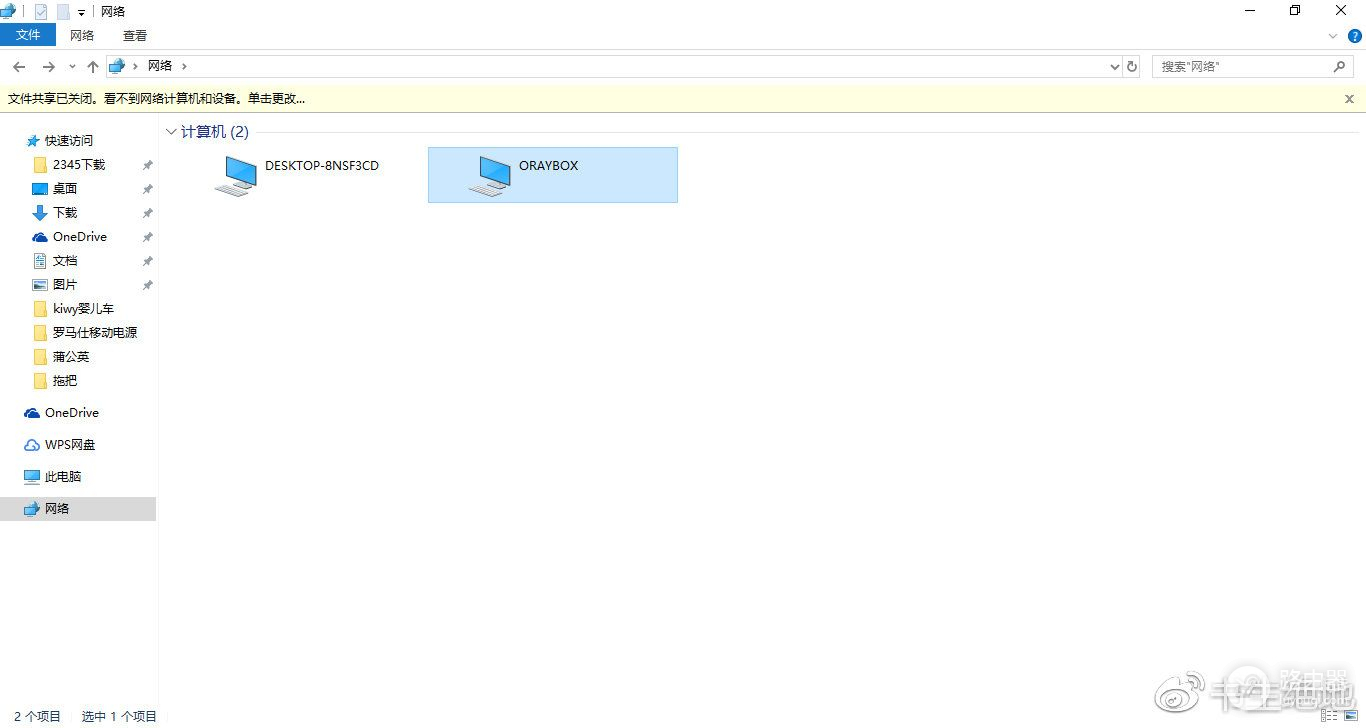The image size is (1366, 728).
Task: Click the file sharing turned-off notification
Action: coord(156,98)
